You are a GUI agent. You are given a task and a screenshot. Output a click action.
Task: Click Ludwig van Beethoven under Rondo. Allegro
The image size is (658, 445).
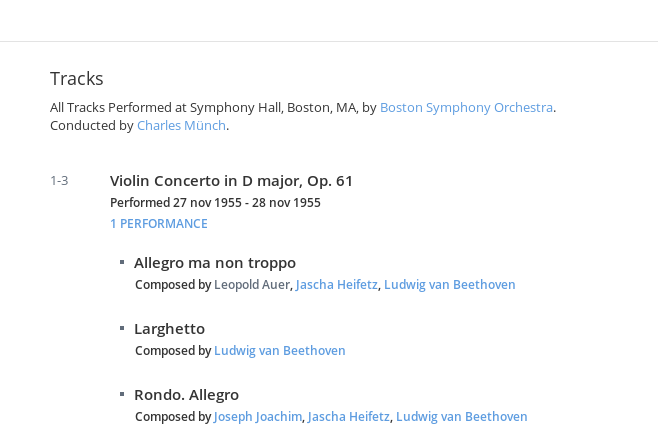462,416
